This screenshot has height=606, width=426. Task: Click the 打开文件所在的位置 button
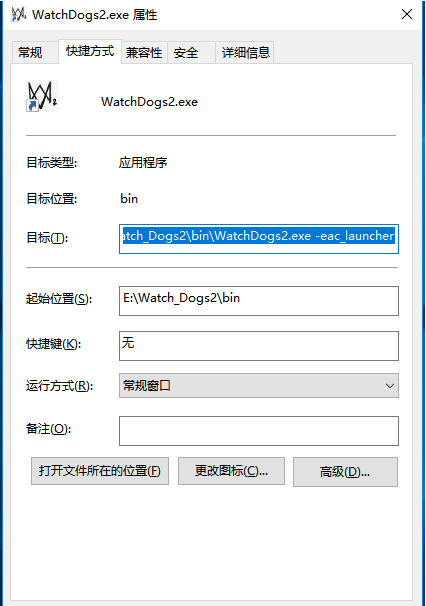pyautogui.click(x=100, y=471)
